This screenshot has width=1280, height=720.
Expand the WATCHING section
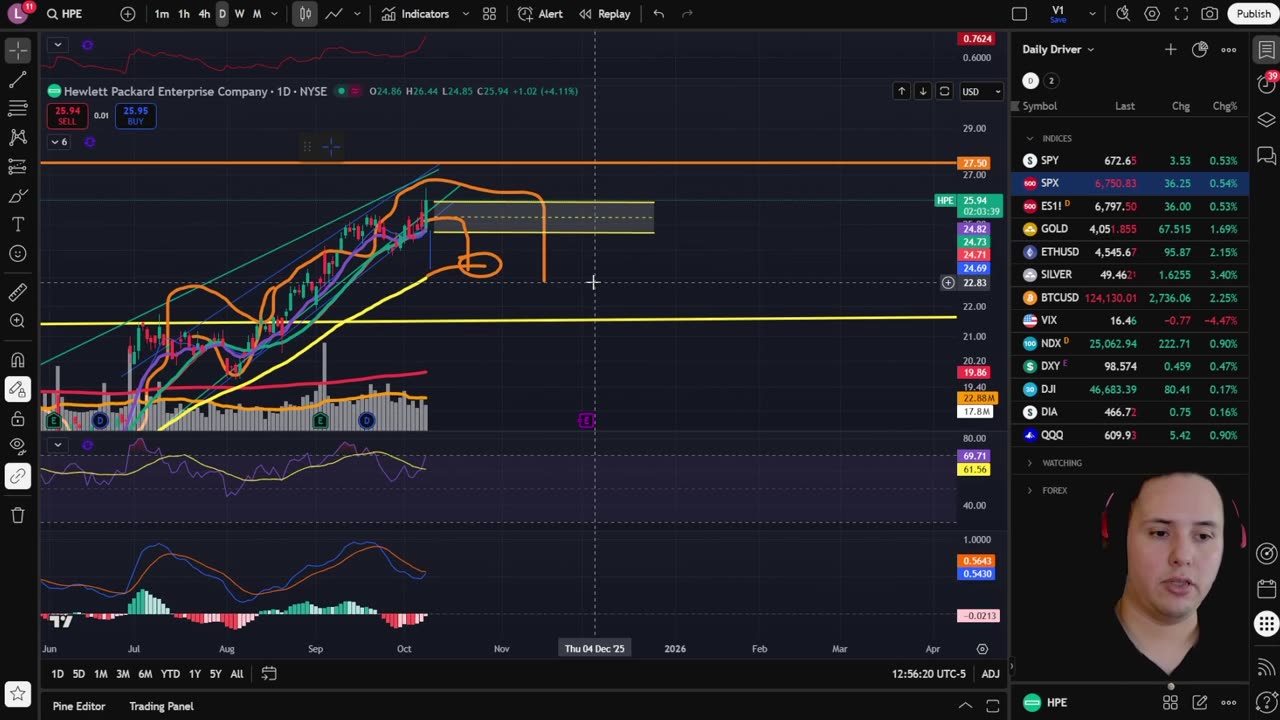pos(1029,463)
